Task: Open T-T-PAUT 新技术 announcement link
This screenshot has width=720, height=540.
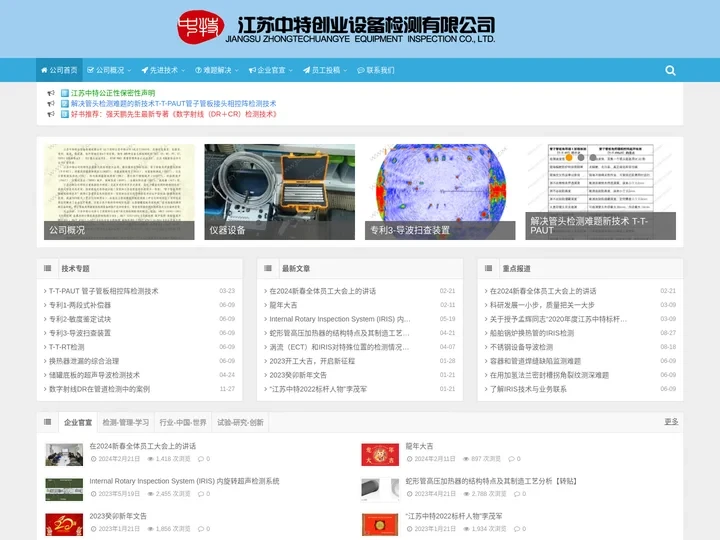Action: (174, 103)
